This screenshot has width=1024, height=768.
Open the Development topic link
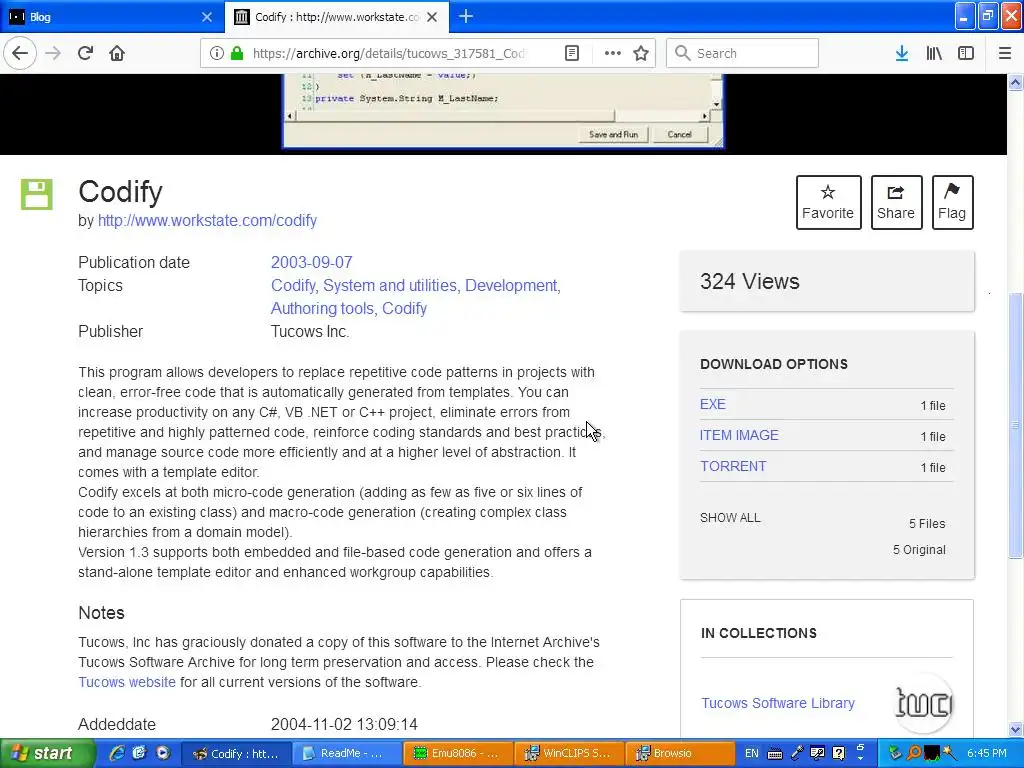click(513, 285)
